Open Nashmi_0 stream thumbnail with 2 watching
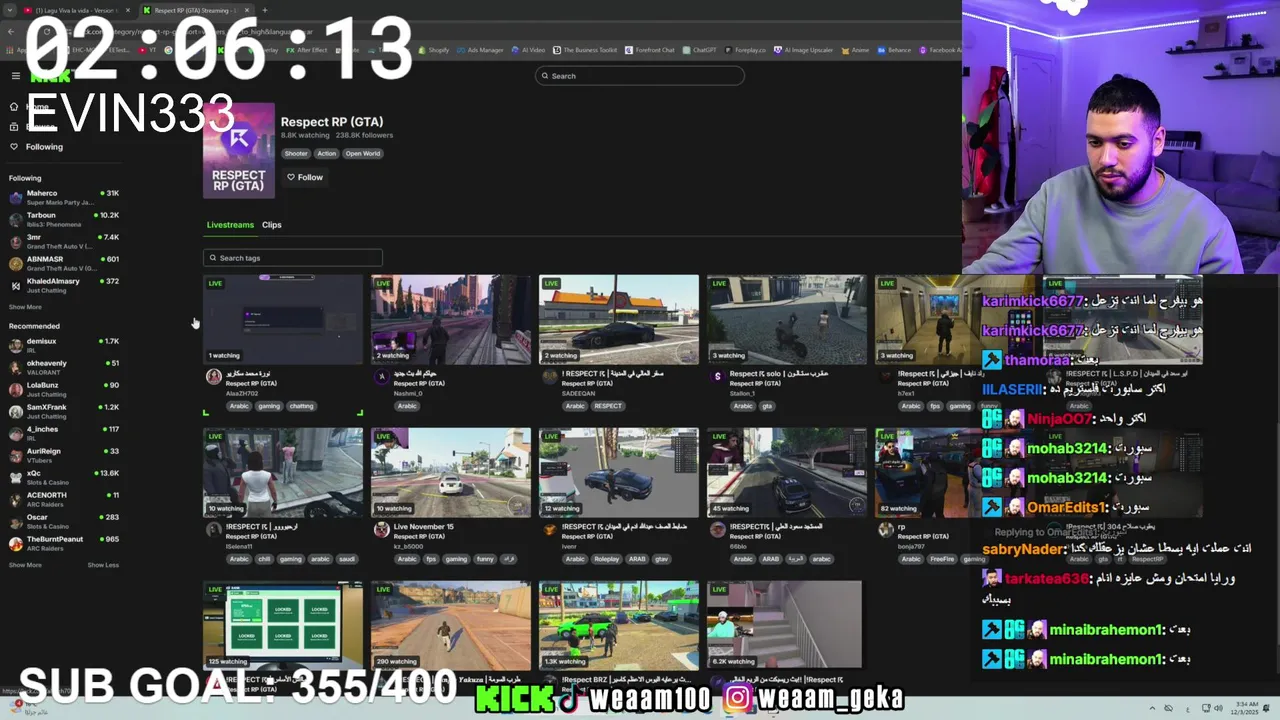Image resolution: width=1280 pixels, height=720 pixels. pyautogui.click(x=451, y=319)
